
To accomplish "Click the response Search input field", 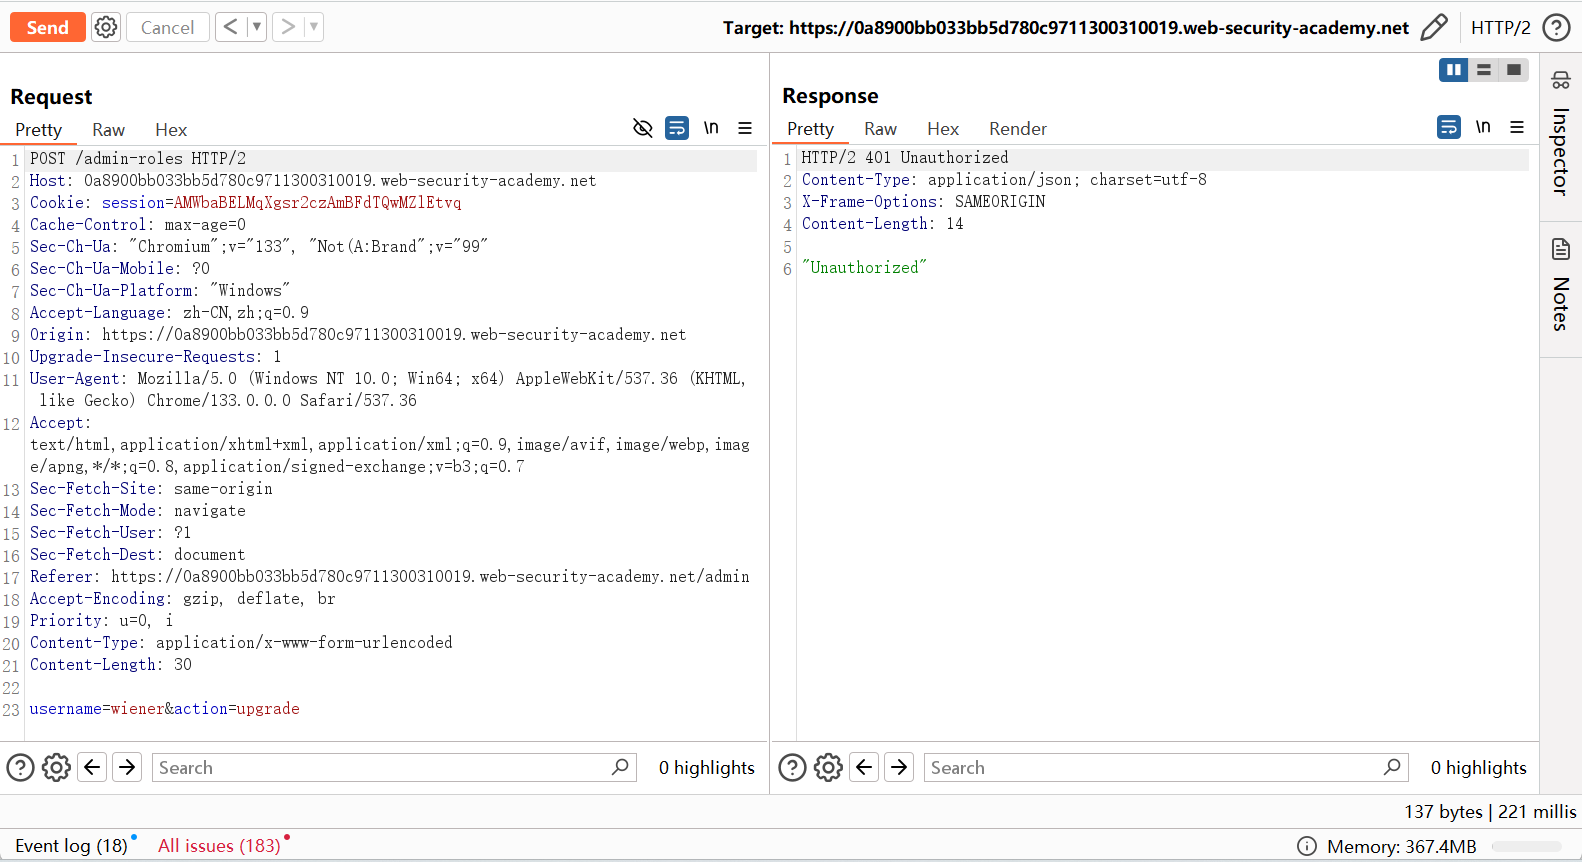I will pyautogui.click(x=1155, y=767).
